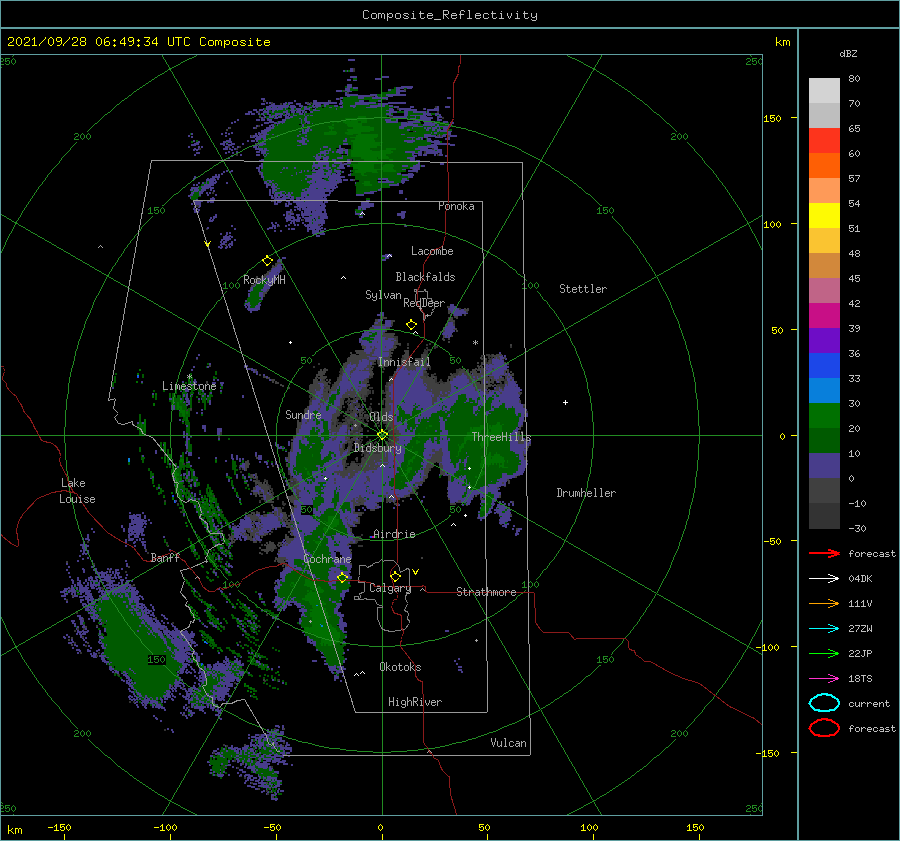
Task: Click the dBZ legend heading
Action: 848,53
